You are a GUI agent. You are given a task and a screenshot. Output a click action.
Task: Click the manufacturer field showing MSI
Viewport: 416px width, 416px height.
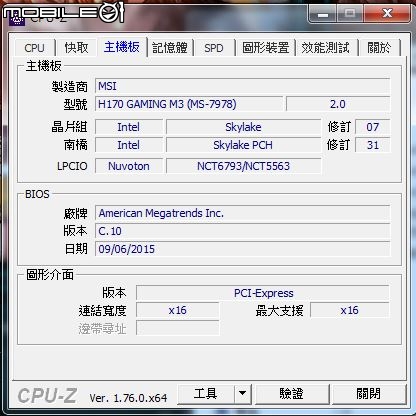point(242,86)
